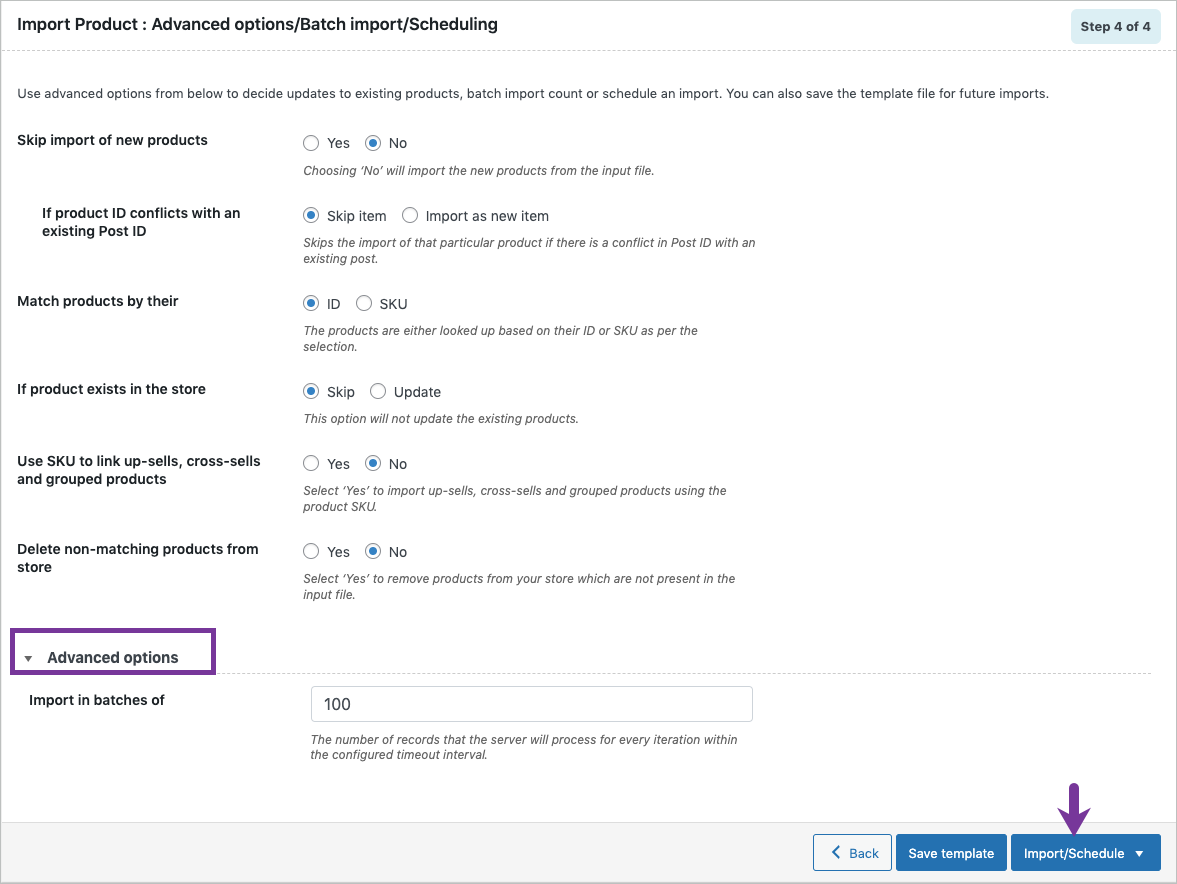The width and height of the screenshot is (1177, 884).
Task: Select 'ID' for matching products
Action: (311, 303)
